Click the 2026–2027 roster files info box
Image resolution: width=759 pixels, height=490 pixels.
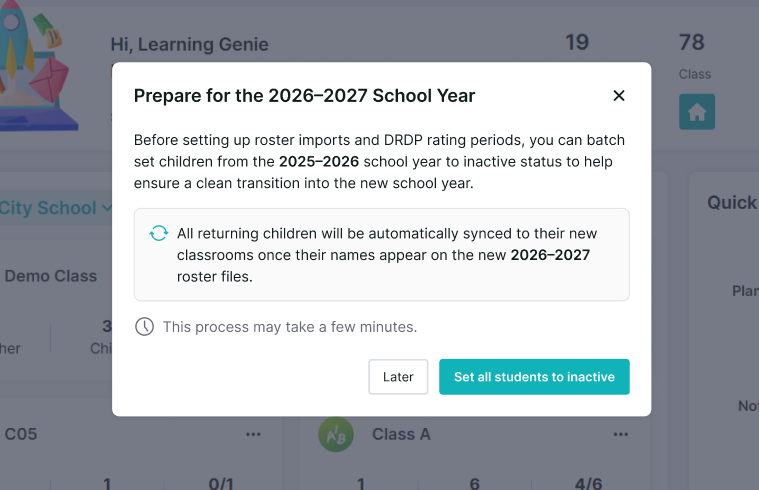[x=381, y=255]
